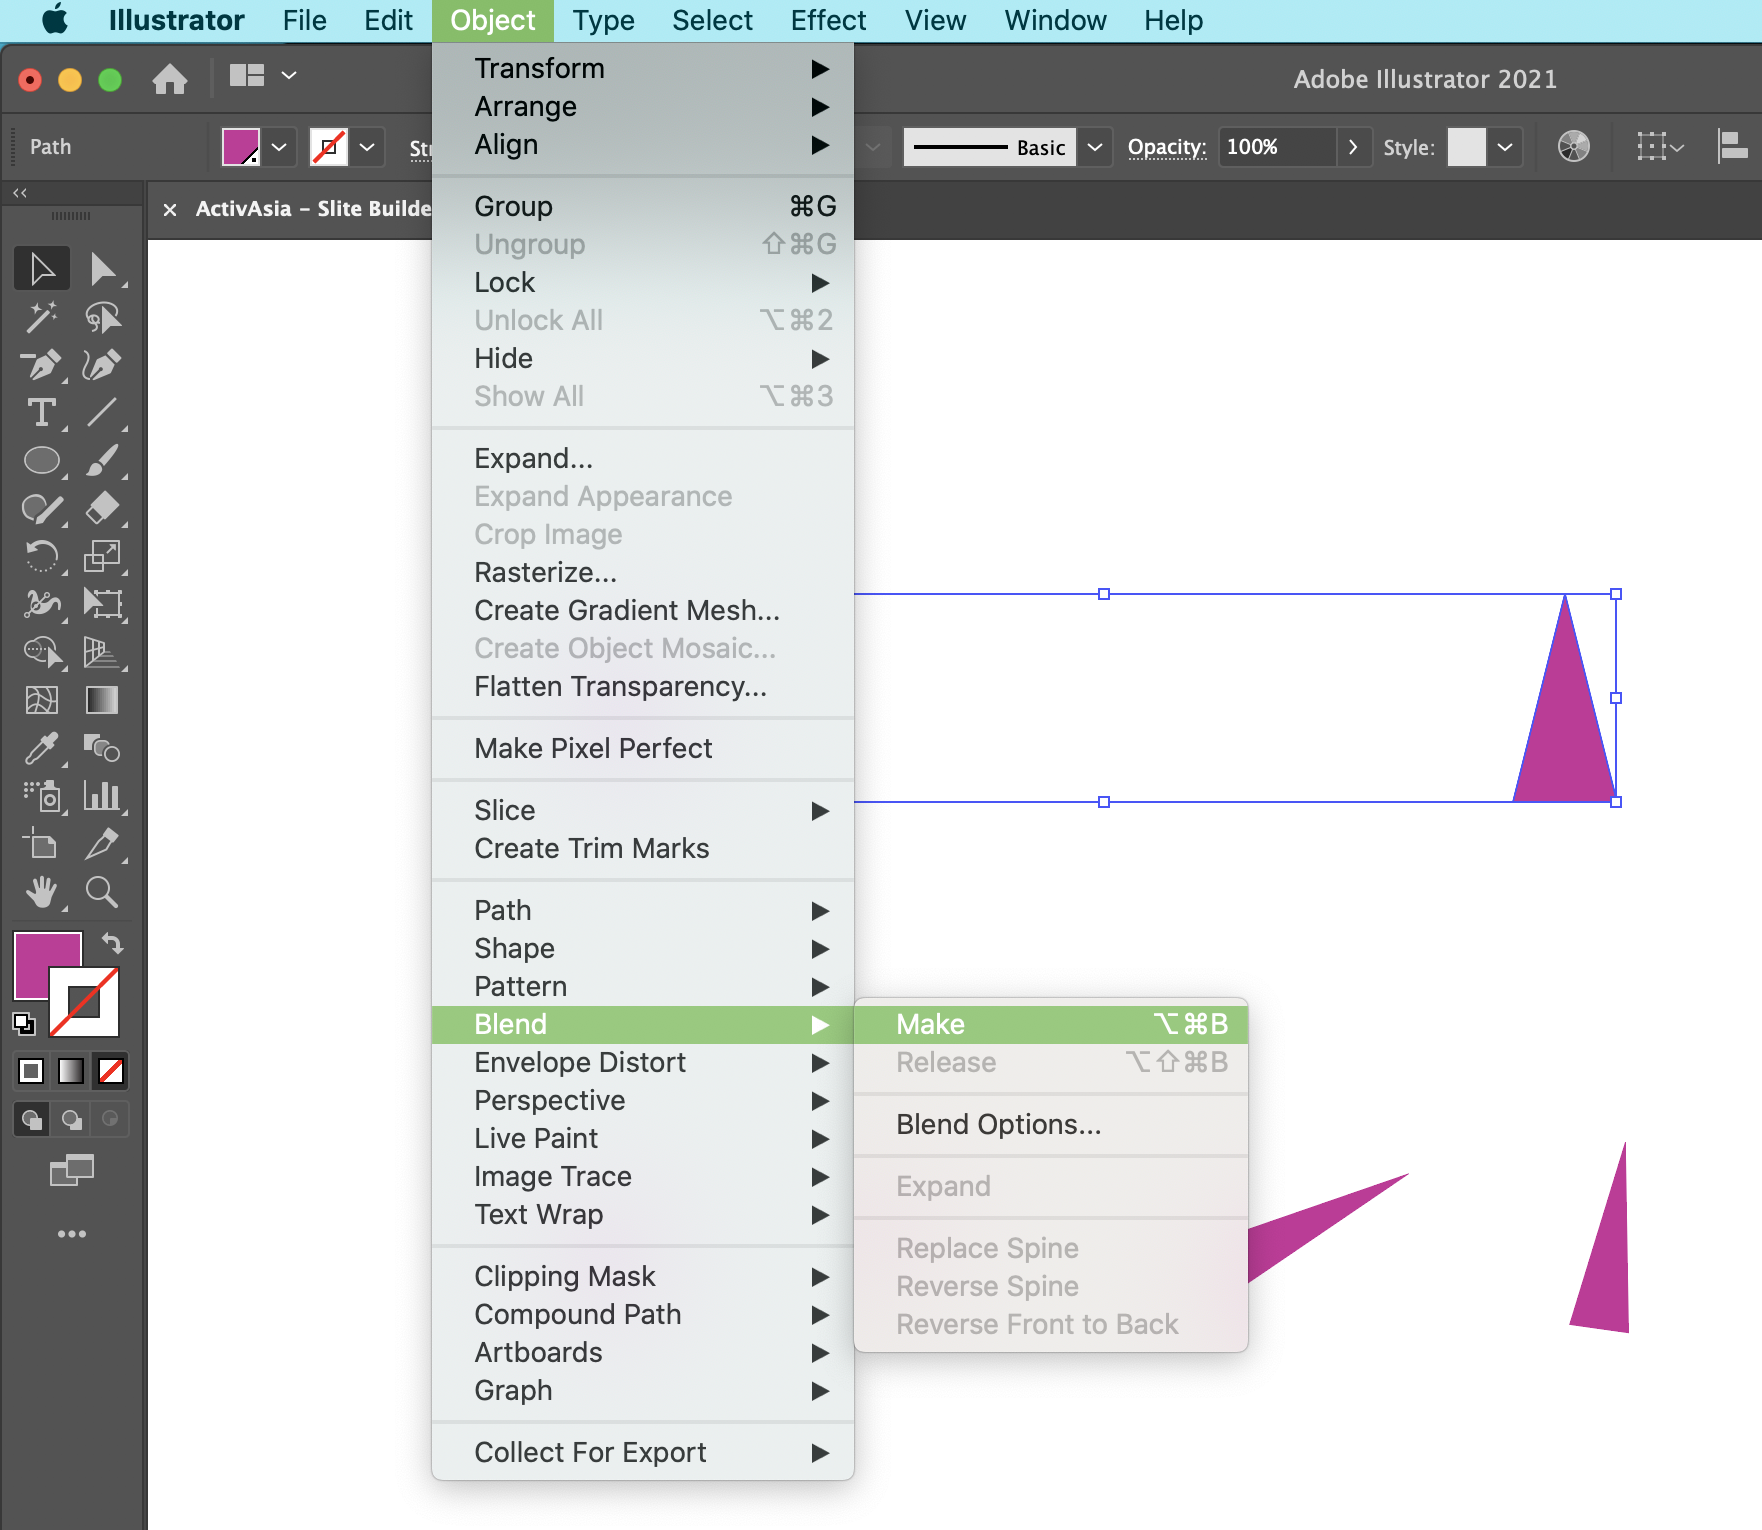1762x1530 pixels.
Task: Select the Pen tool
Action: click(x=42, y=365)
